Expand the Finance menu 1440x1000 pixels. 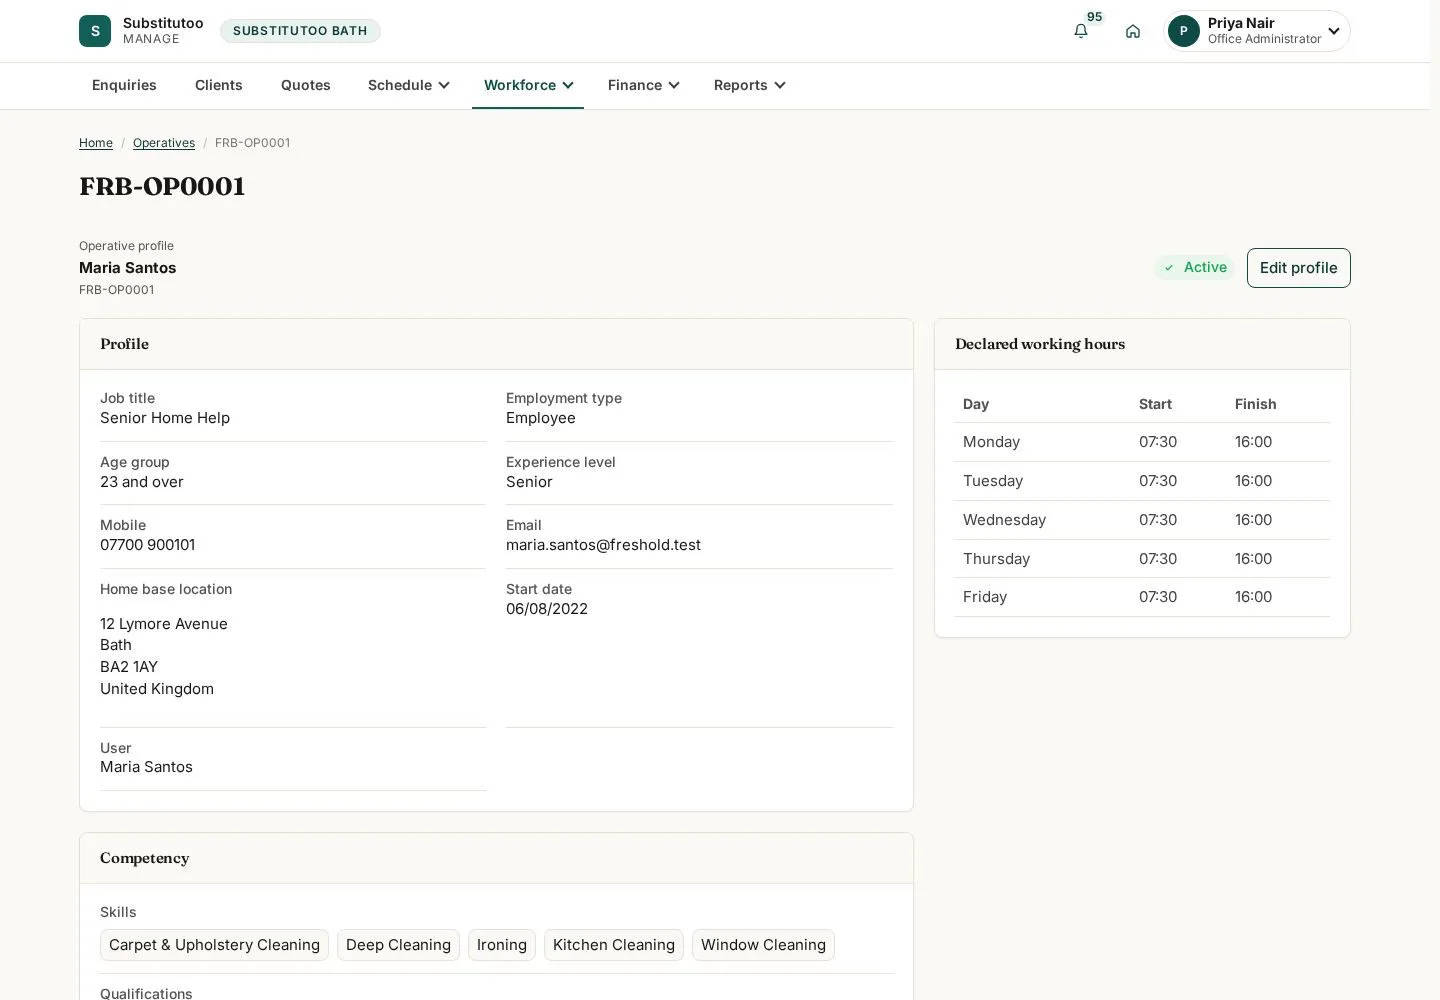(x=643, y=85)
